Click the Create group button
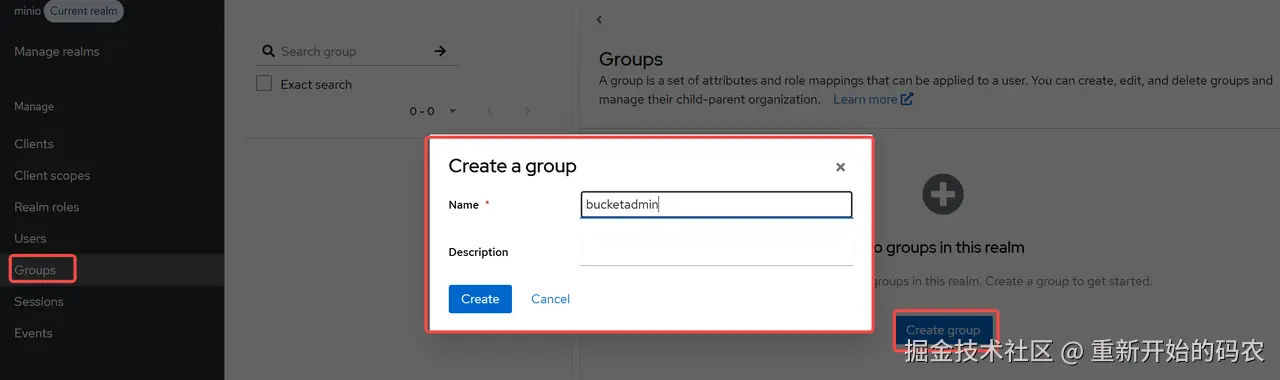Screen dimensions: 1280x380 (x=943, y=330)
